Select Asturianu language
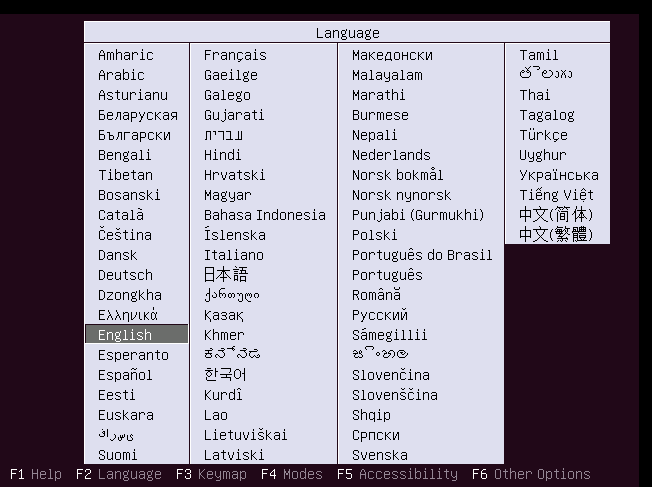 [133, 95]
